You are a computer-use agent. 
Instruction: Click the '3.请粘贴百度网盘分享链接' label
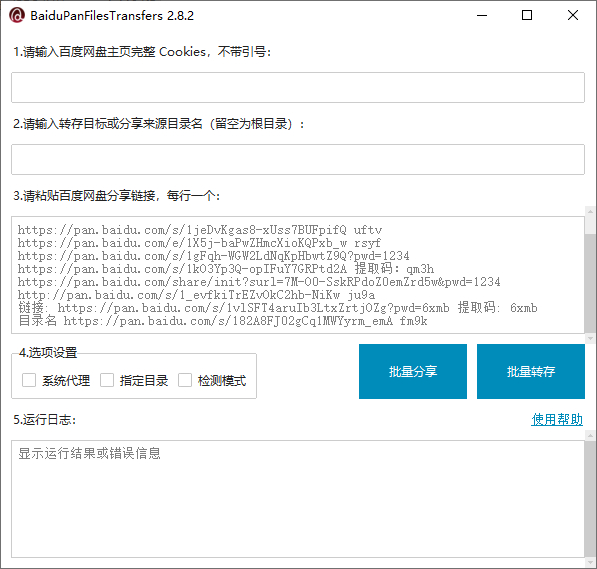[x=117, y=196]
